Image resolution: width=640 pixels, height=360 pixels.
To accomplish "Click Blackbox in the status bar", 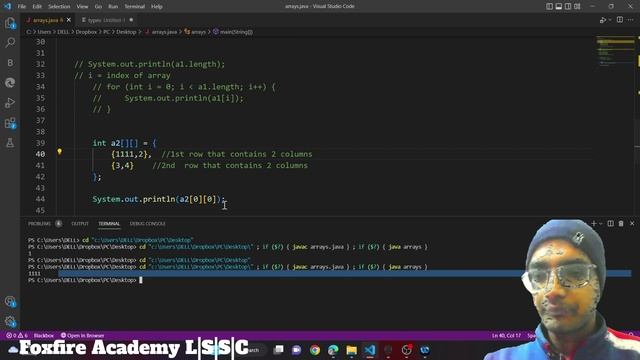I will (44, 336).
